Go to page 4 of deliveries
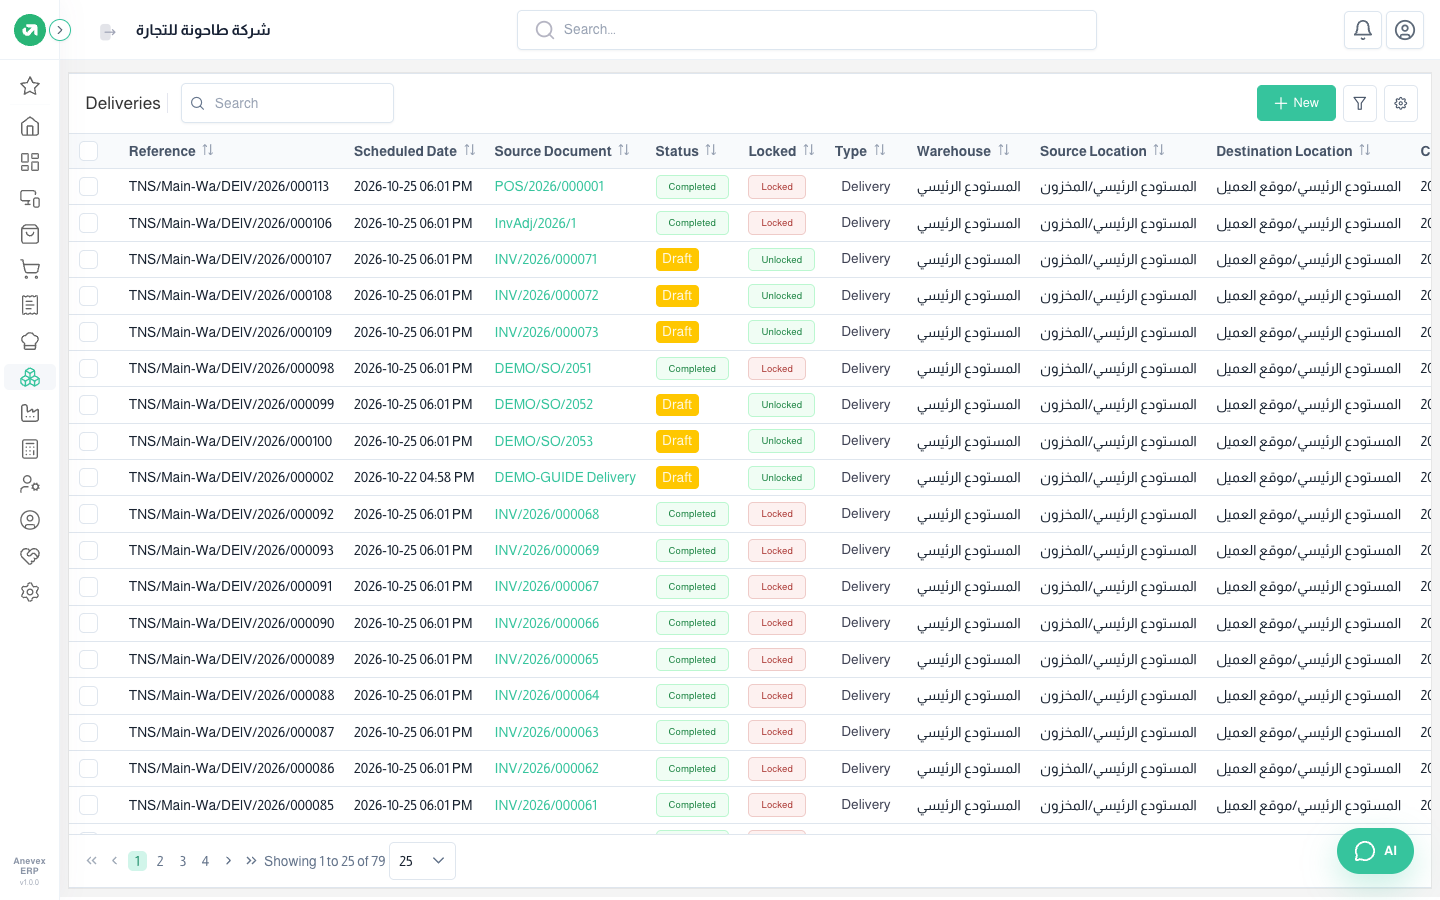The image size is (1440, 900). (205, 861)
